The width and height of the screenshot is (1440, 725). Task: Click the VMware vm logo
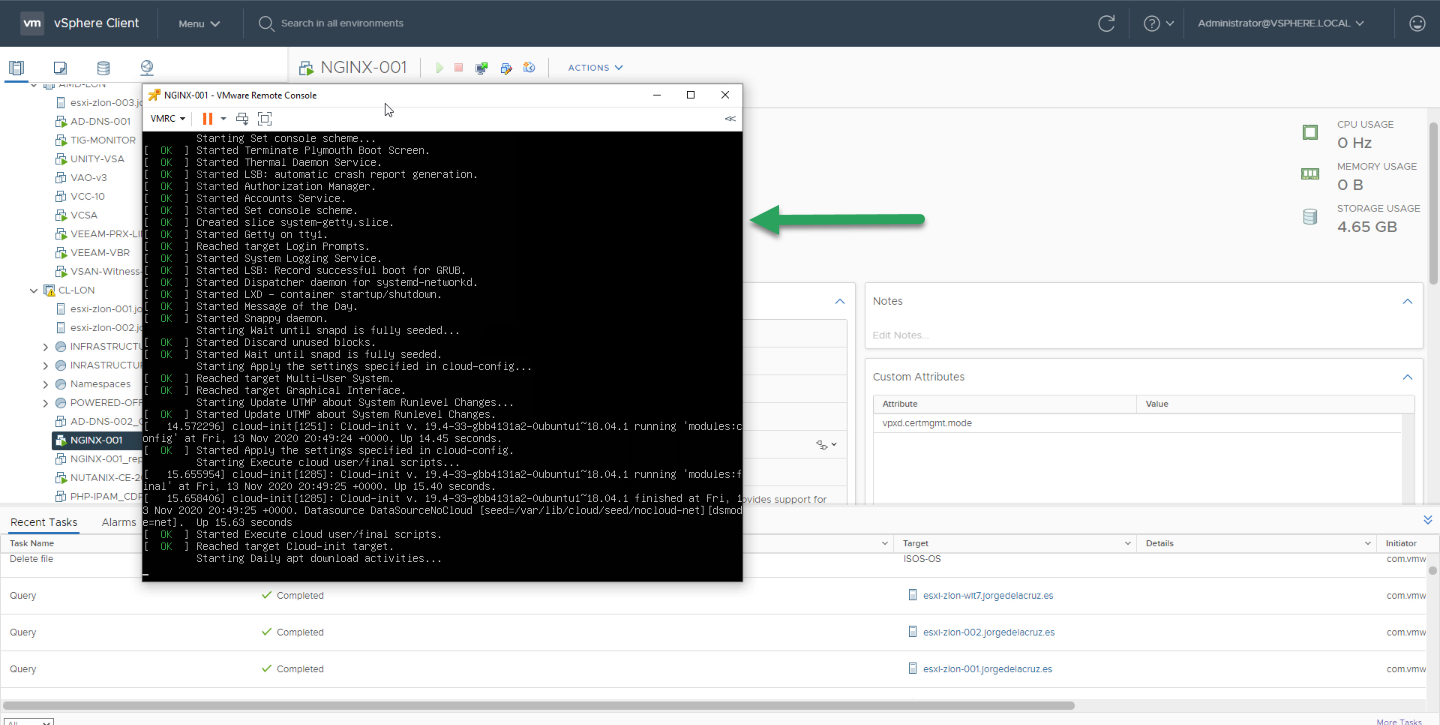click(32, 23)
